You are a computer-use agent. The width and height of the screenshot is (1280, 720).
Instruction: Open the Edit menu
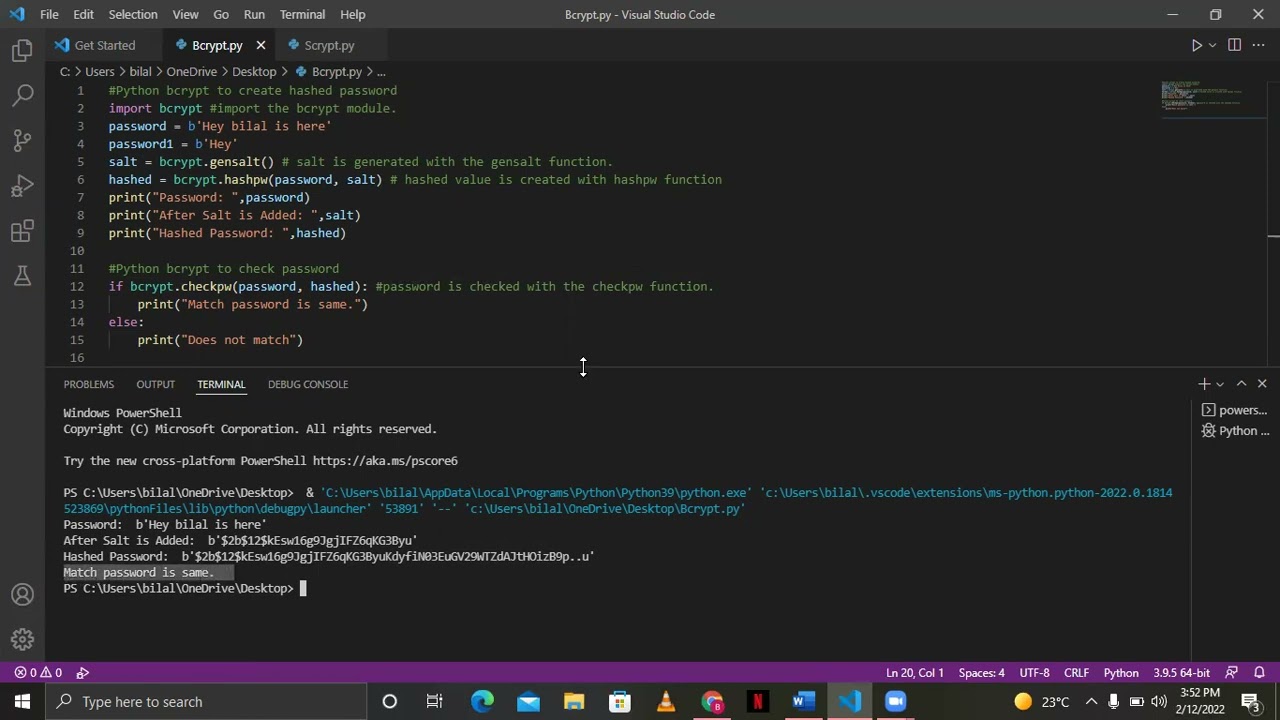(x=83, y=14)
